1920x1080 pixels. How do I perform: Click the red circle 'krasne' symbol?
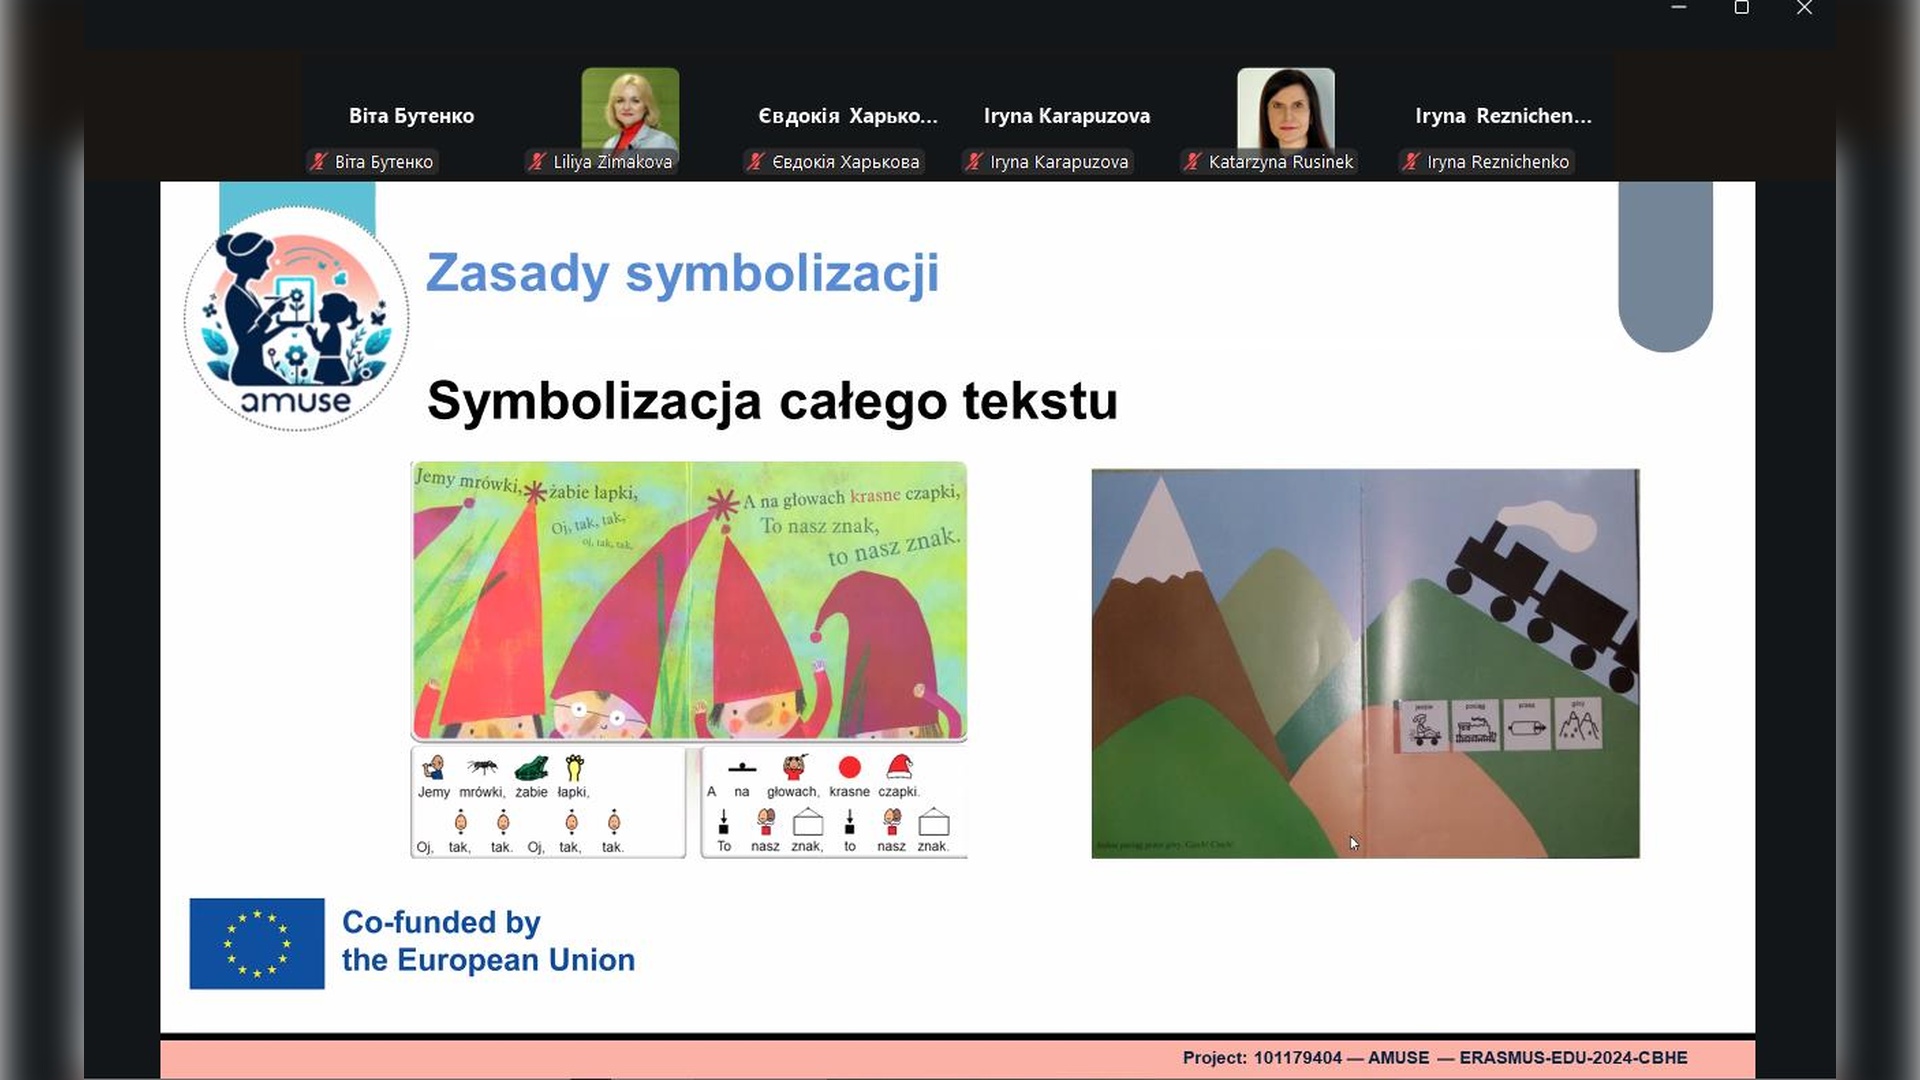849,767
